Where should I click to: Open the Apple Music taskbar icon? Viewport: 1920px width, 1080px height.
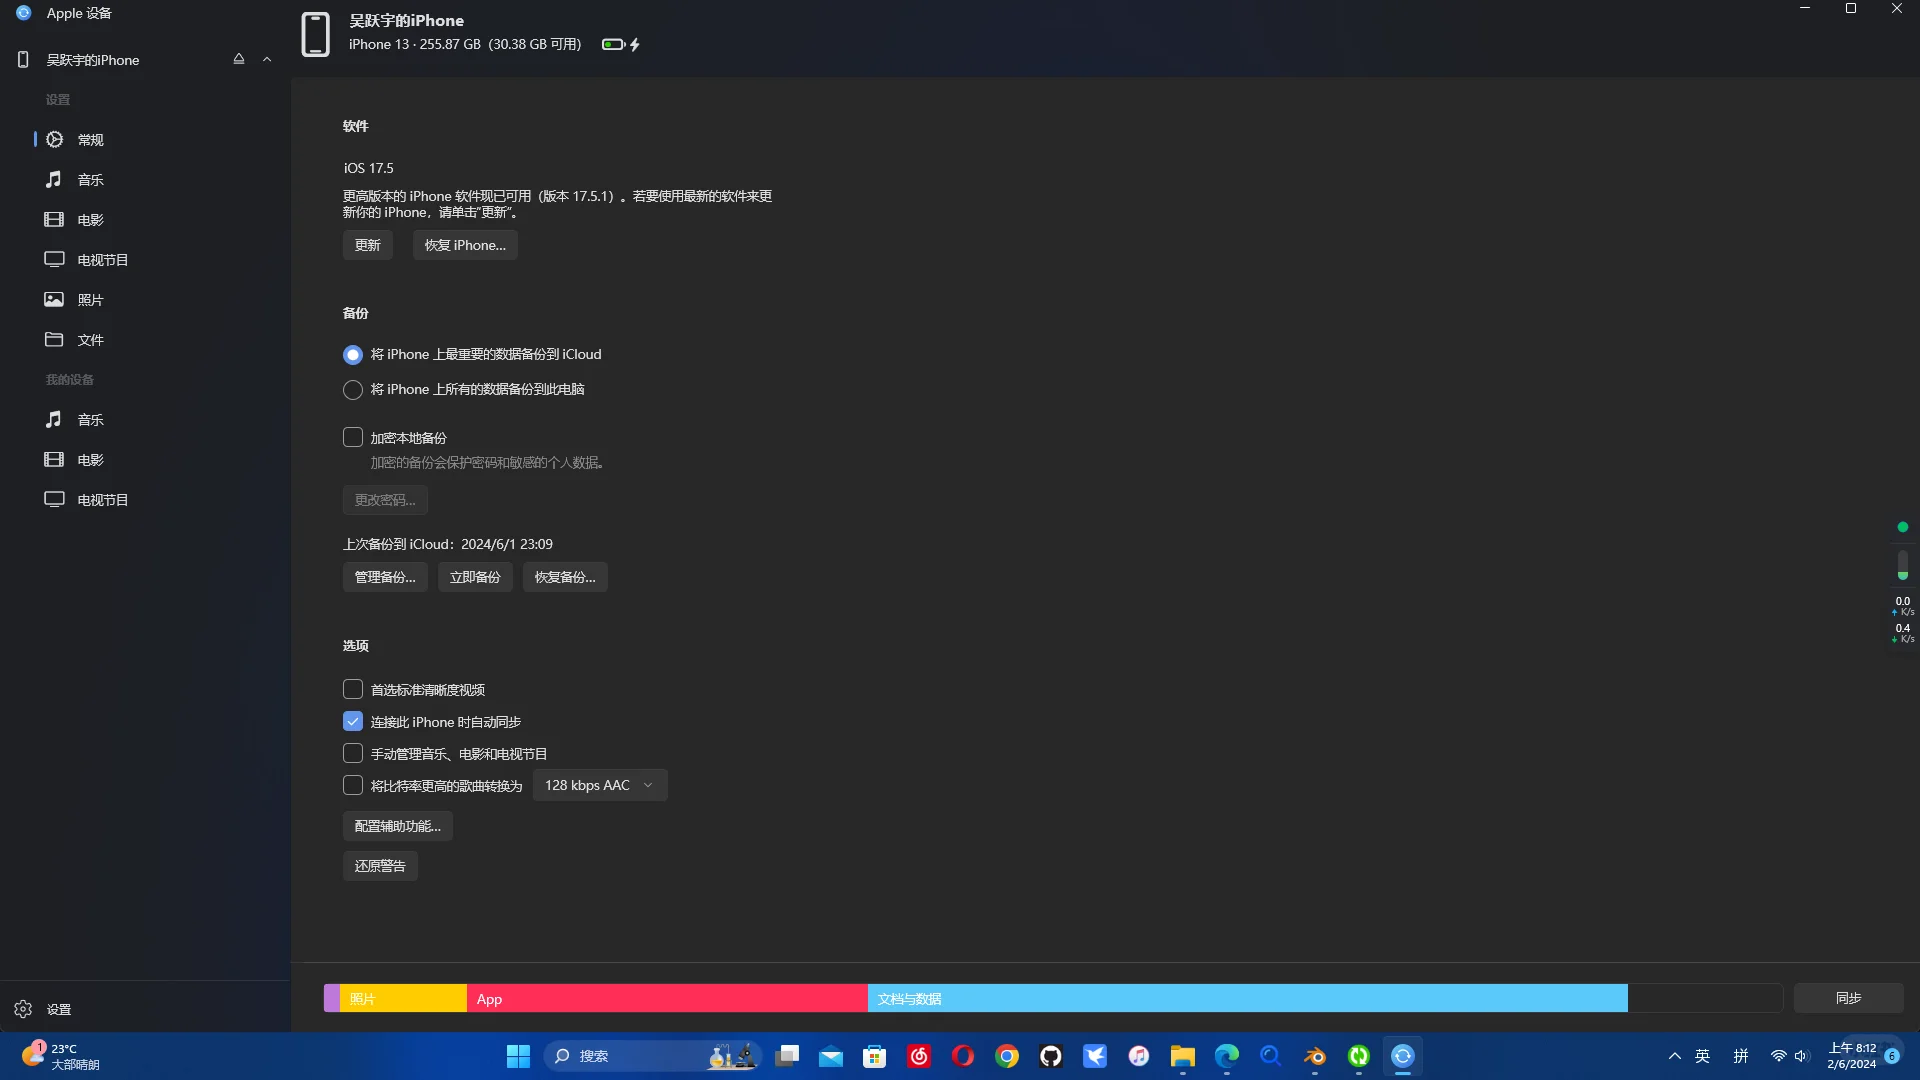click(1139, 1055)
